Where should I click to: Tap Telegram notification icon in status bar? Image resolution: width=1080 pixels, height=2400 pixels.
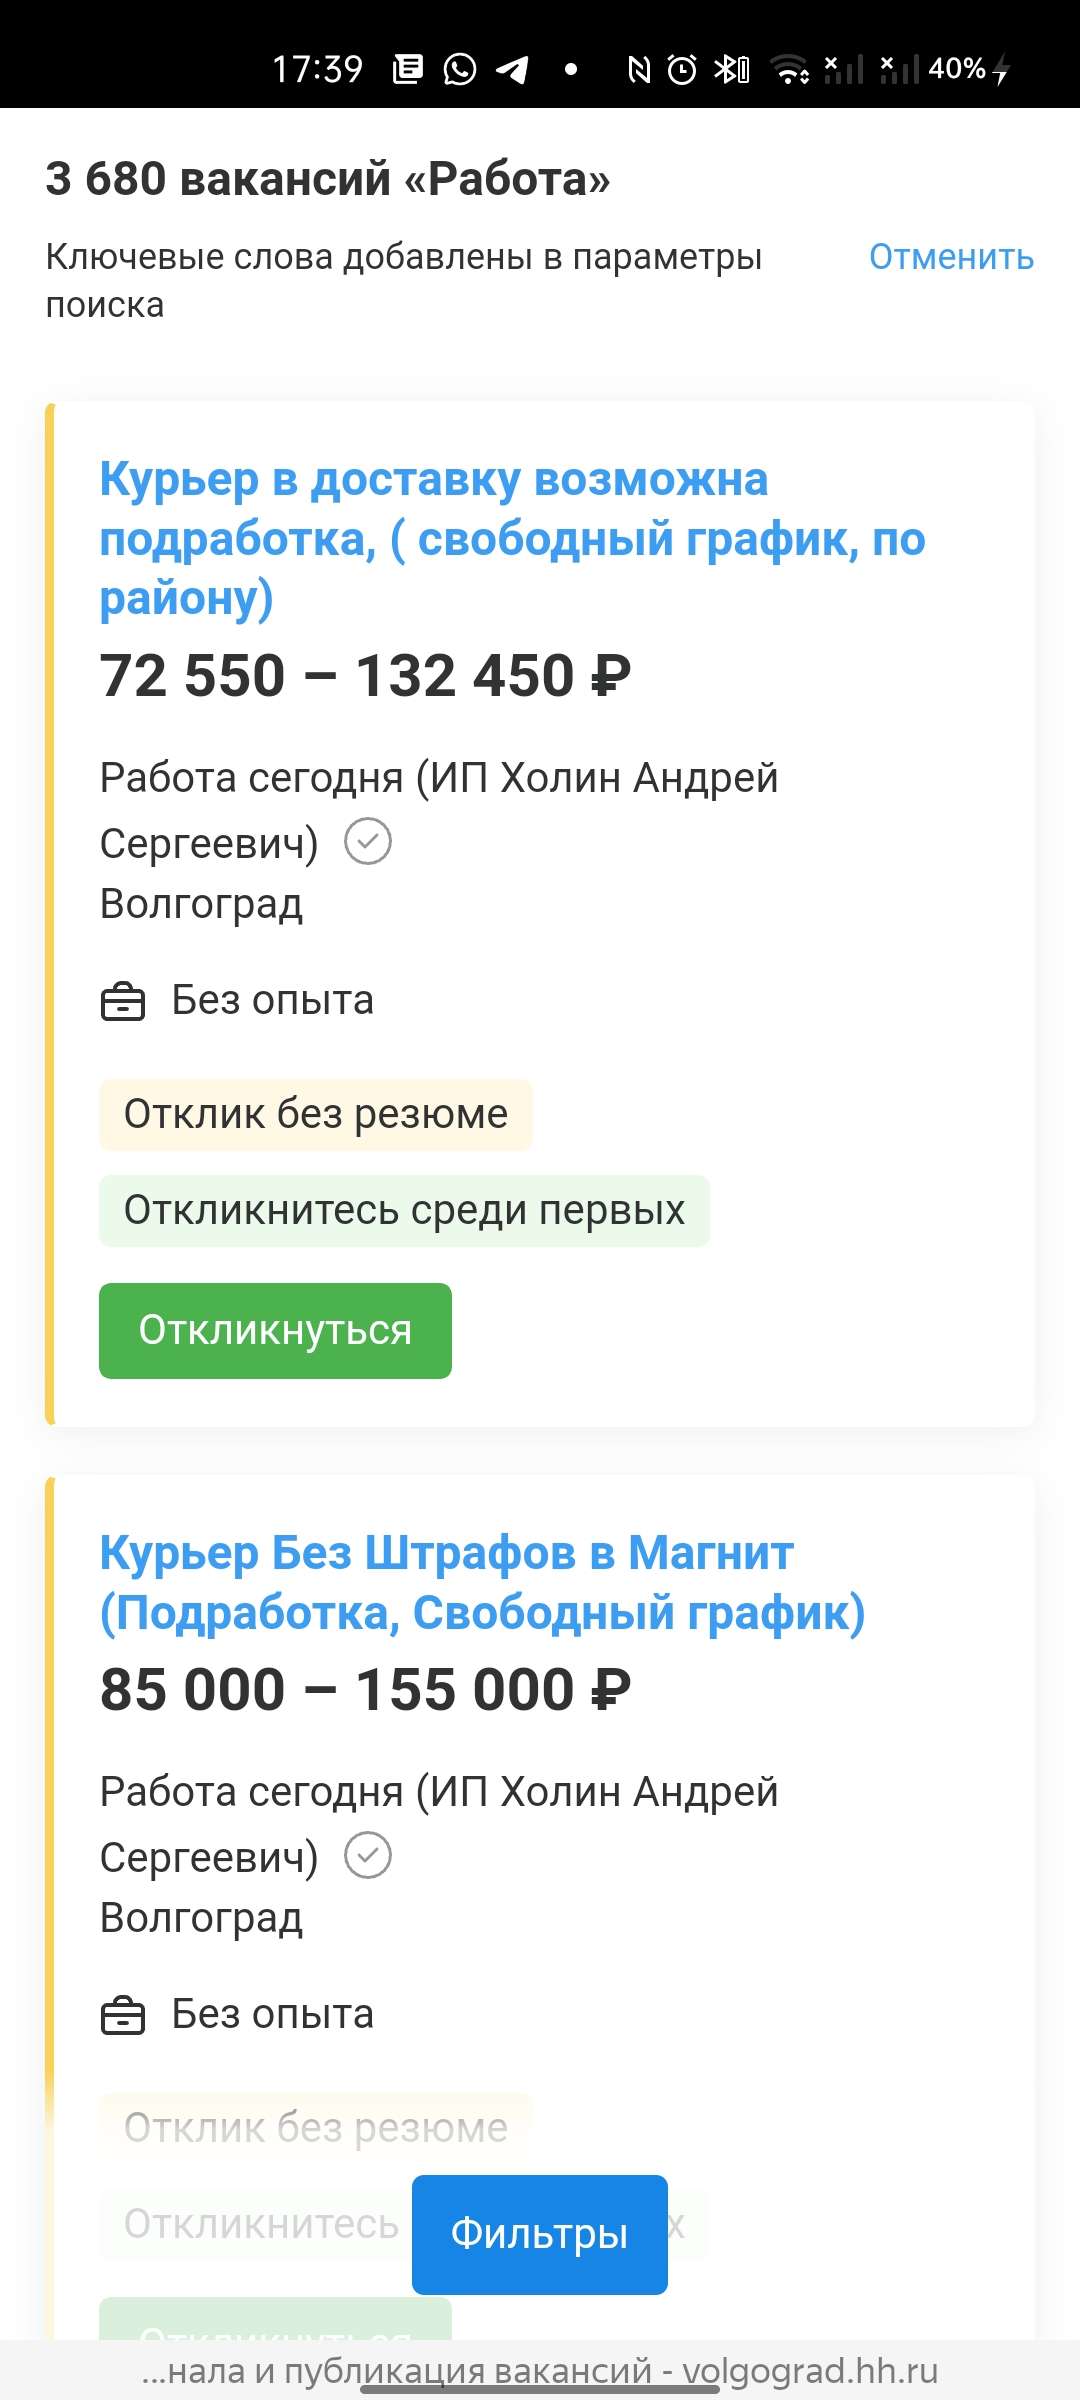[512, 69]
